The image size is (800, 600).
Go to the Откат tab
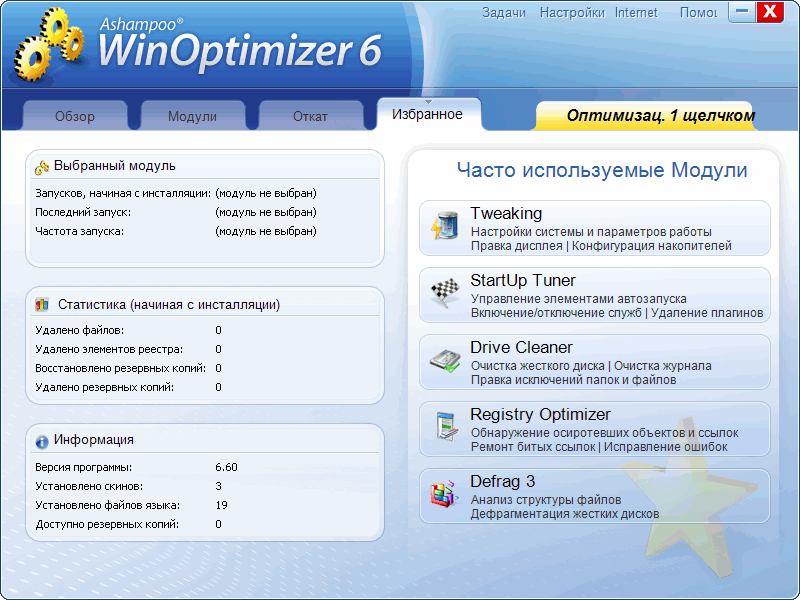click(x=310, y=116)
